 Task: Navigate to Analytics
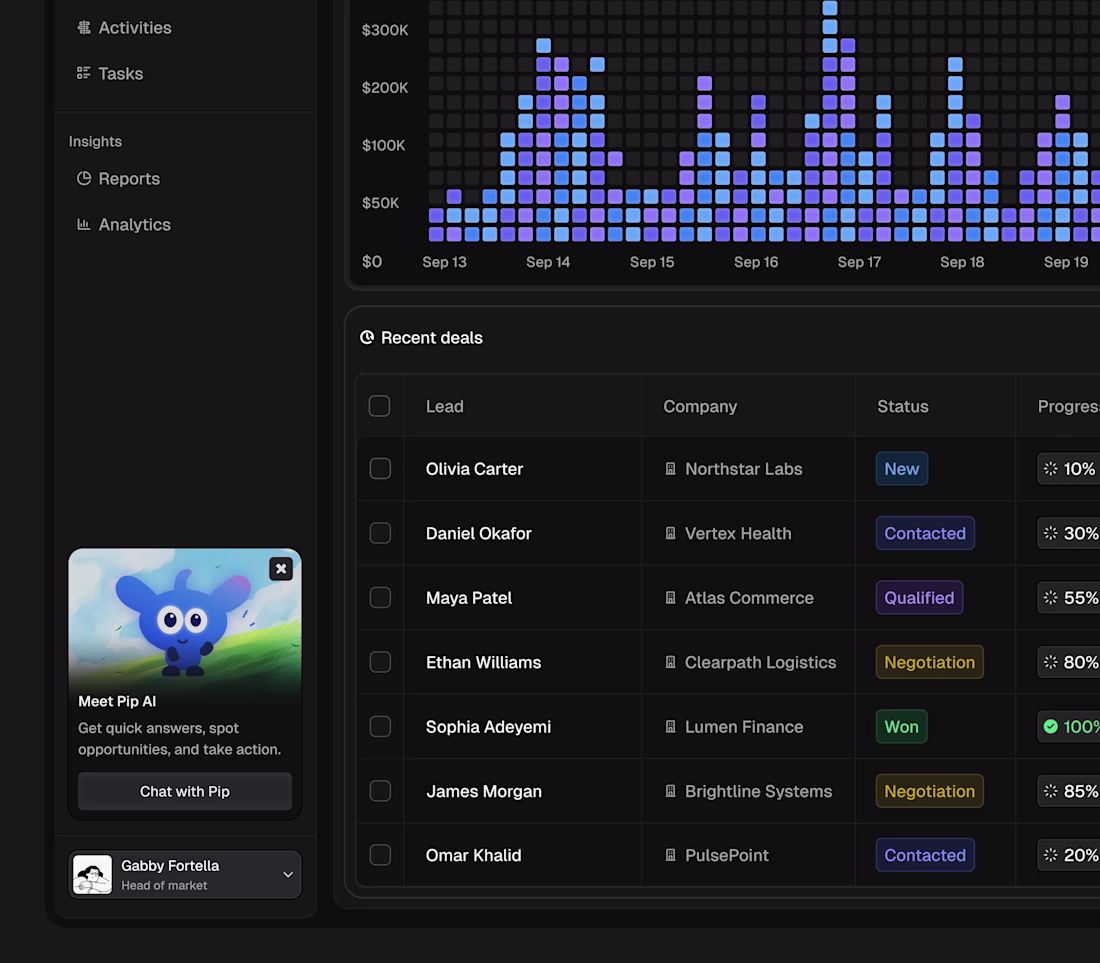[124, 224]
